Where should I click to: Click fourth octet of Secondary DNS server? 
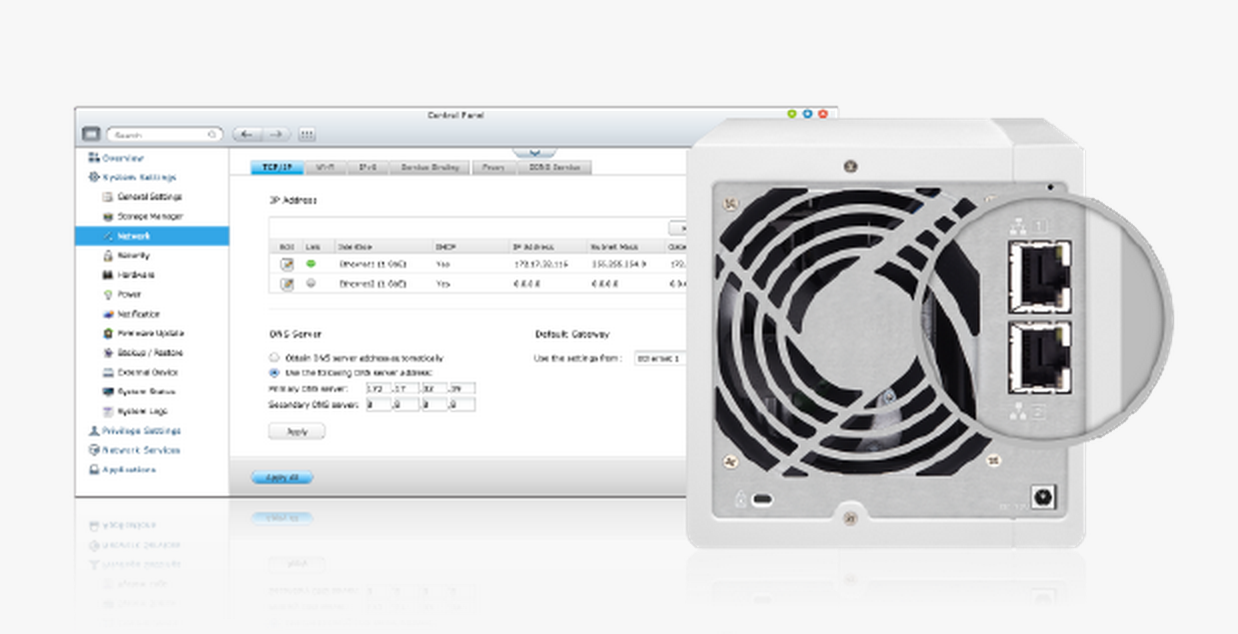(x=461, y=404)
